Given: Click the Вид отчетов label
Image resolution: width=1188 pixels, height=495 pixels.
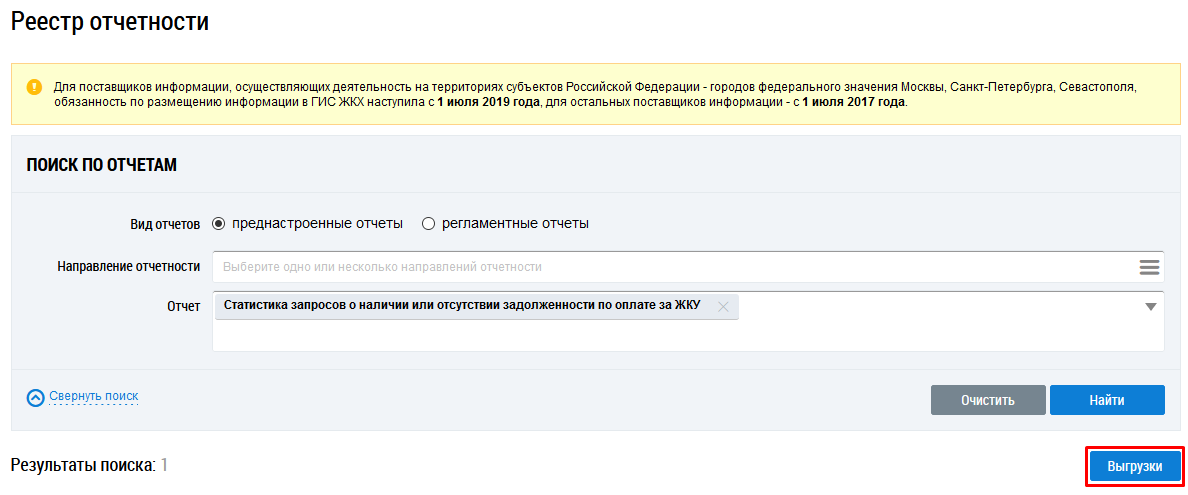Looking at the screenshot, I should [x=165, y=224].
